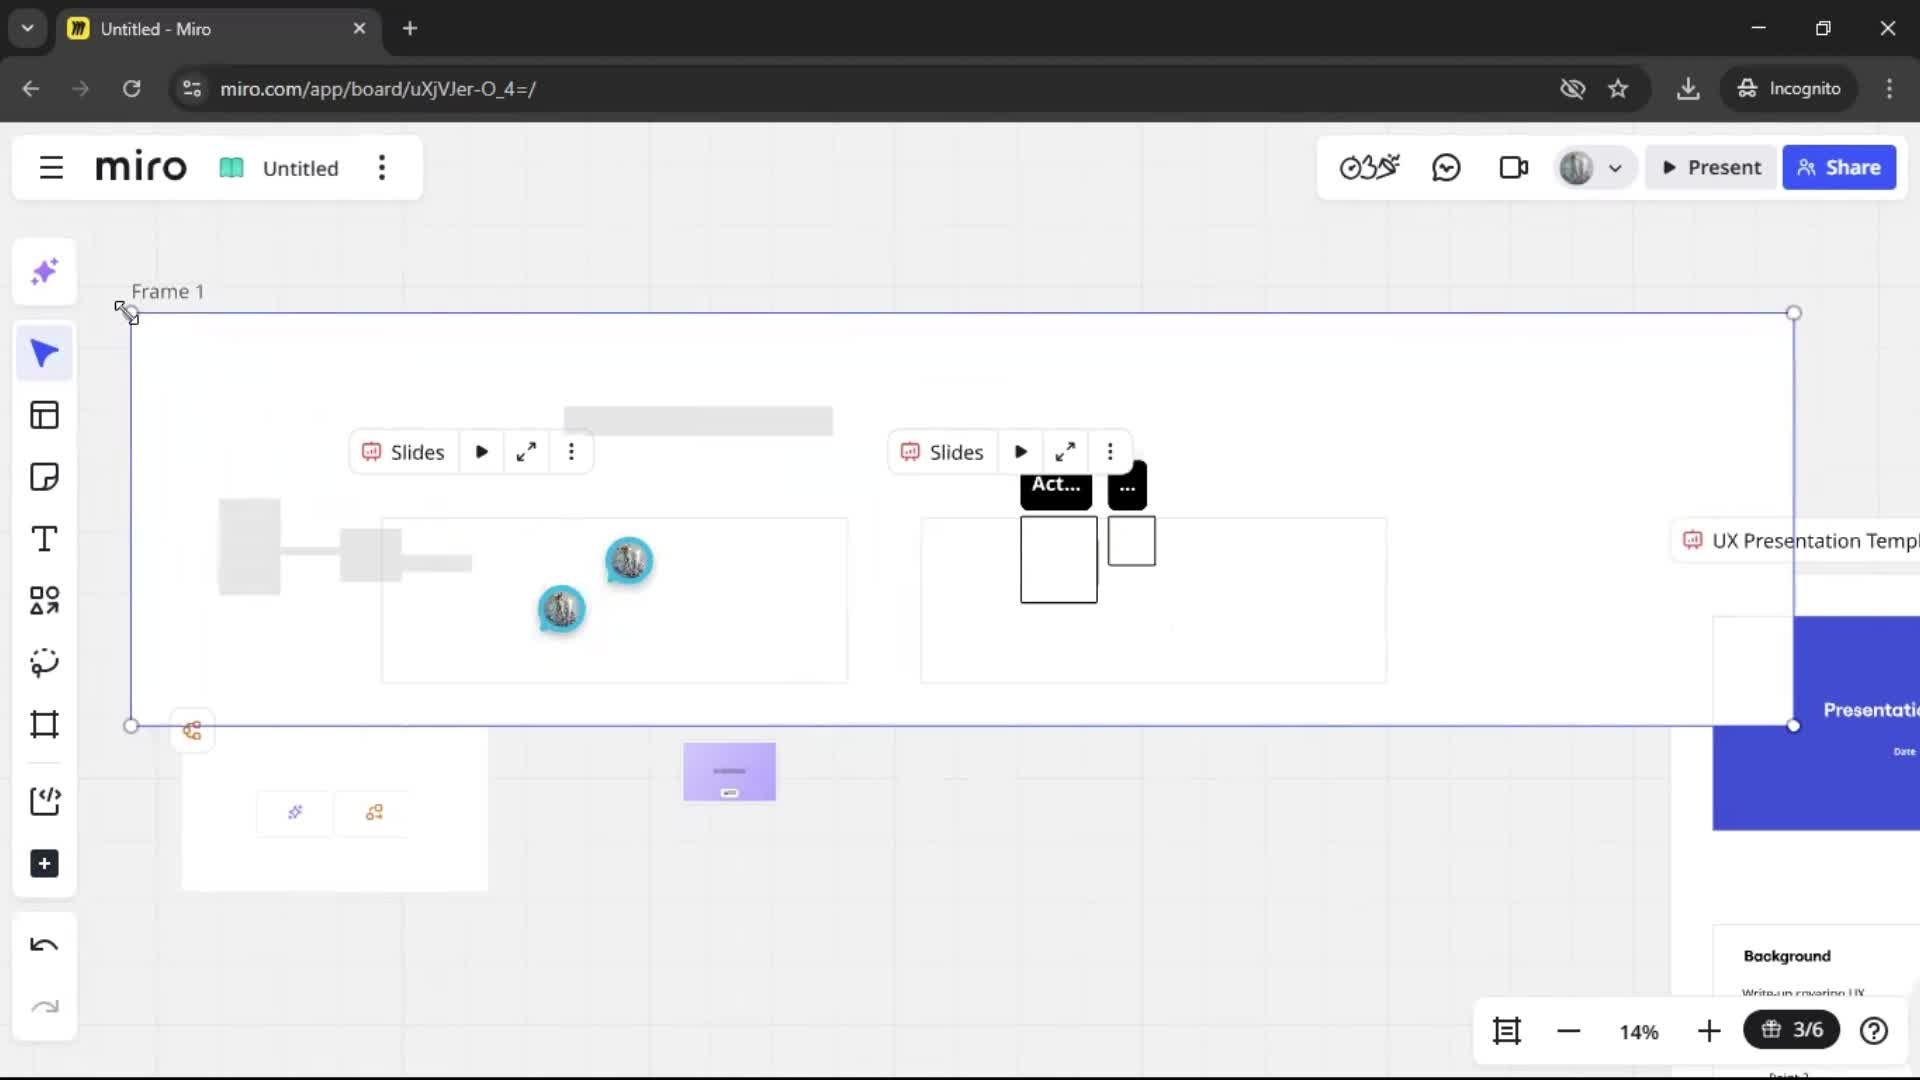Click the miro logo

coord(141,167)
